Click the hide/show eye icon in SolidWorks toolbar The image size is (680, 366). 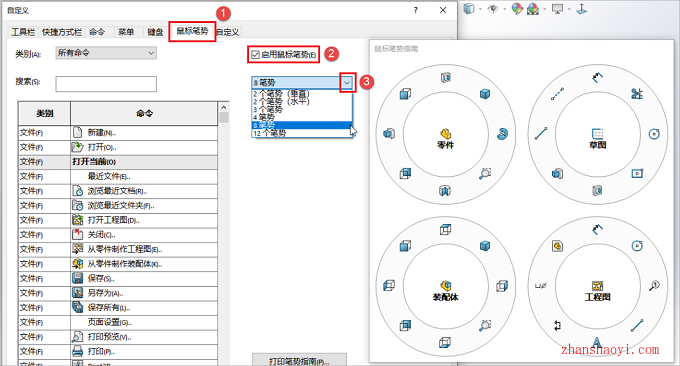coord(493,9)
